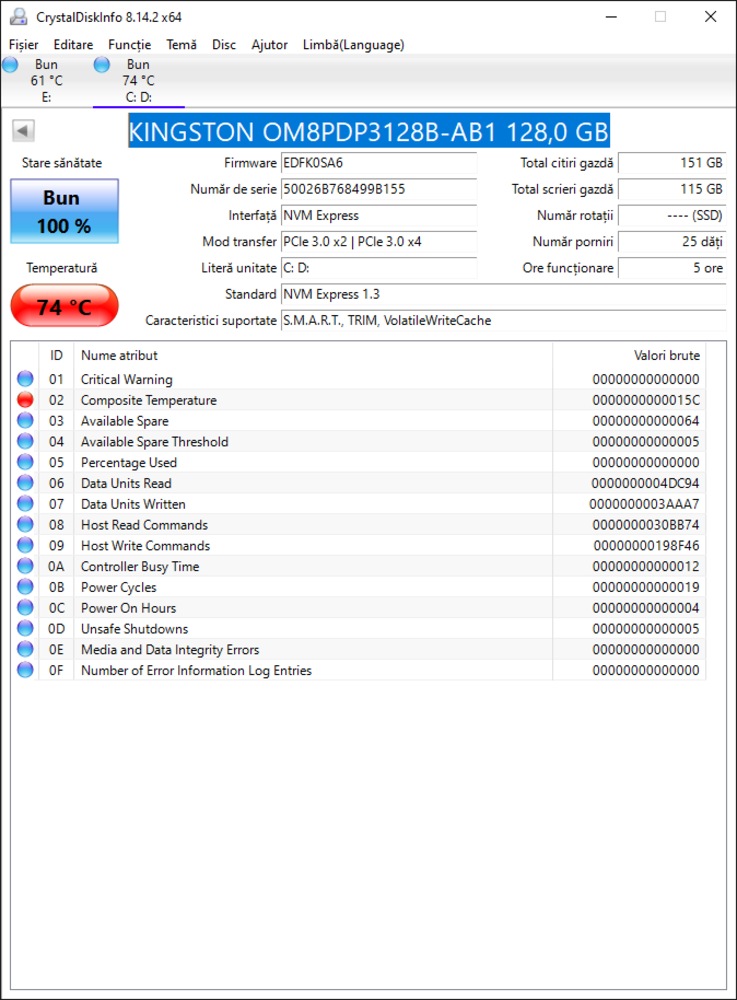This screenshot has height=1000, width=737.
Task: Click the status icon for Percentage Used
Action: 26,462
